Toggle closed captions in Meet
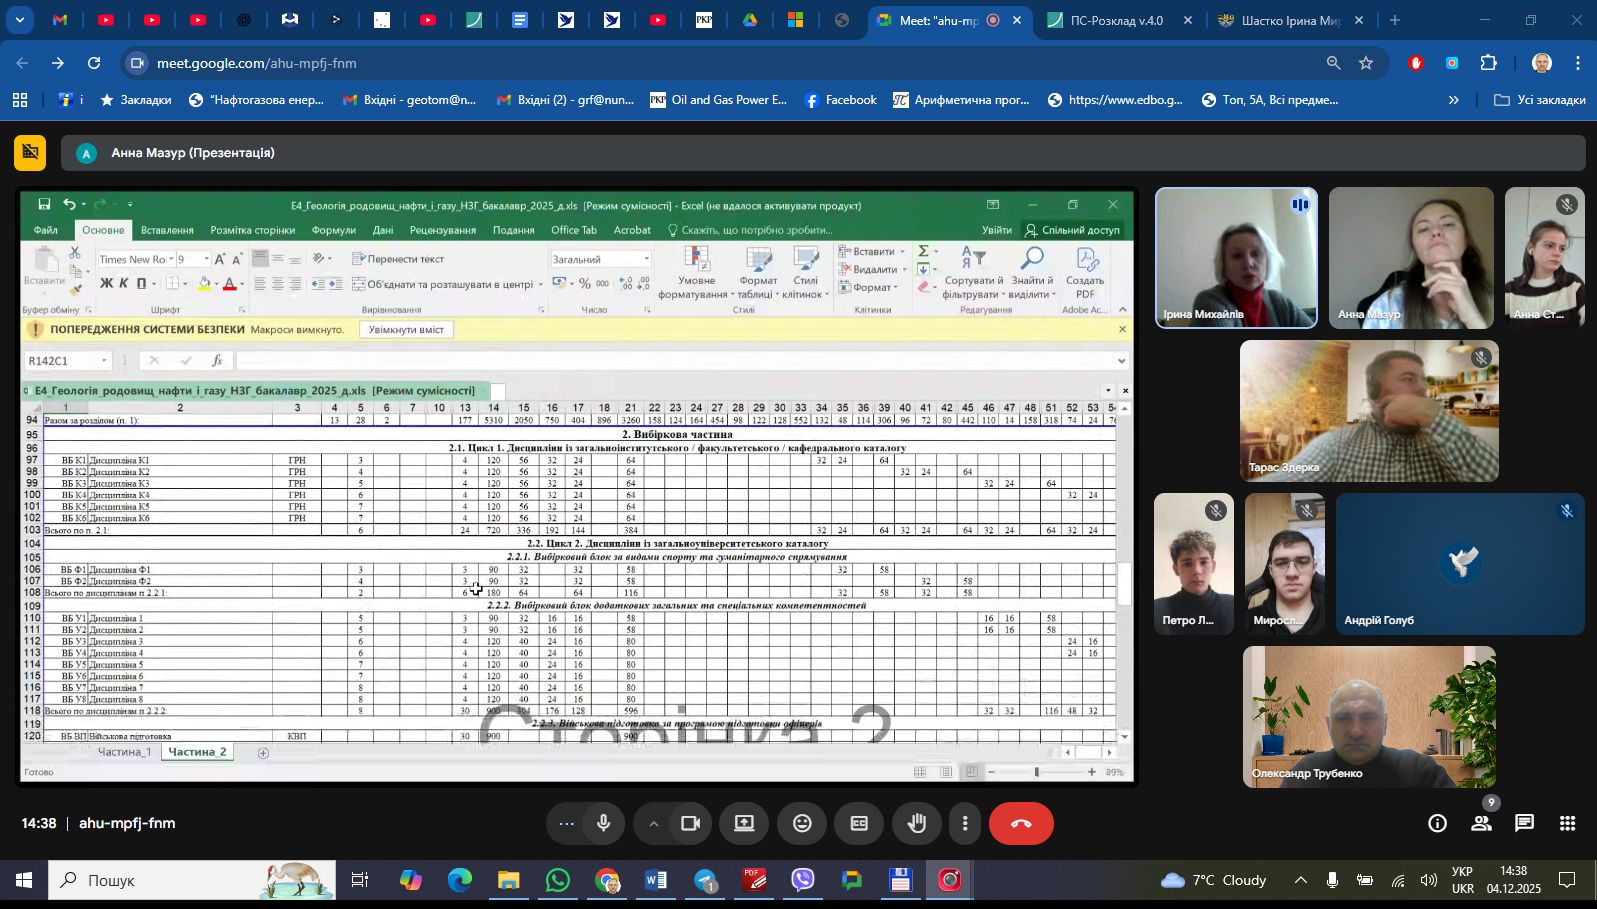Viewport: 1597px width, 909px height. [x=859, y=823]
